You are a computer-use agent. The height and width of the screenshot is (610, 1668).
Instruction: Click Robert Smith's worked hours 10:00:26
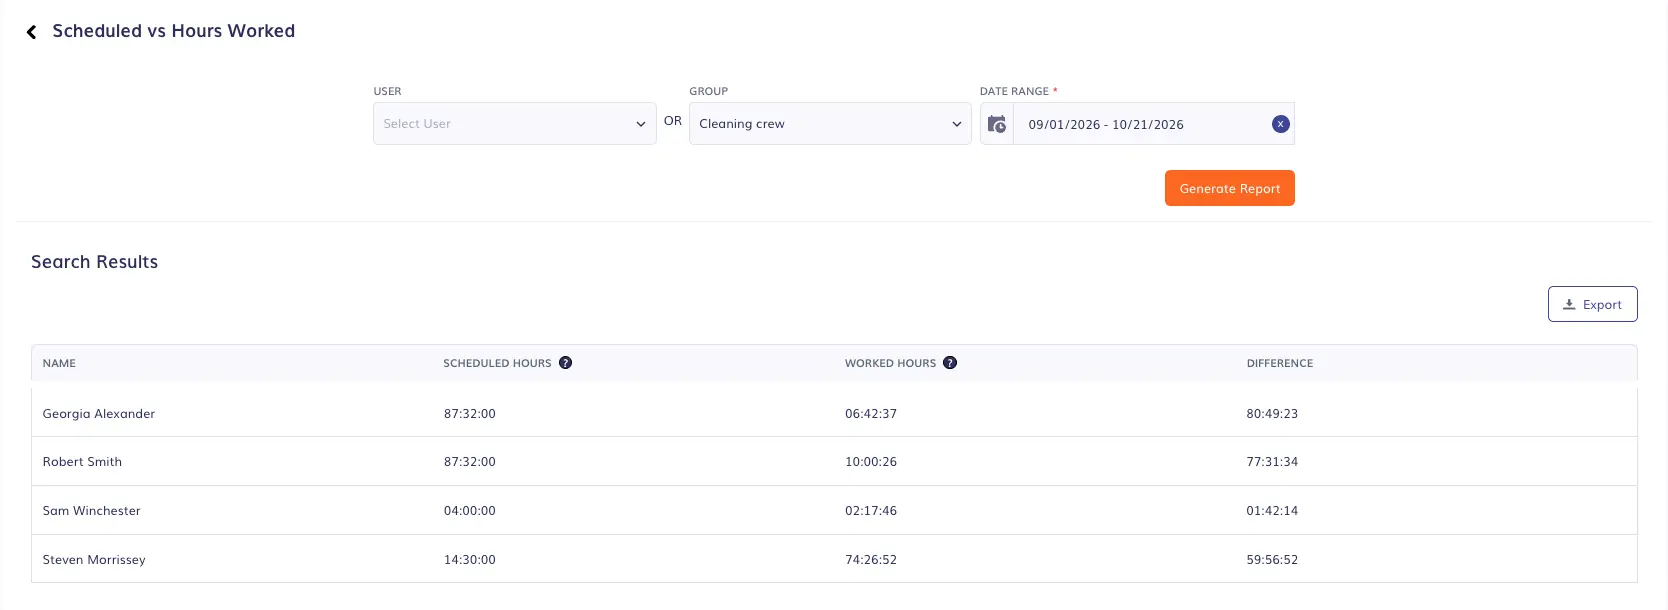871,462
